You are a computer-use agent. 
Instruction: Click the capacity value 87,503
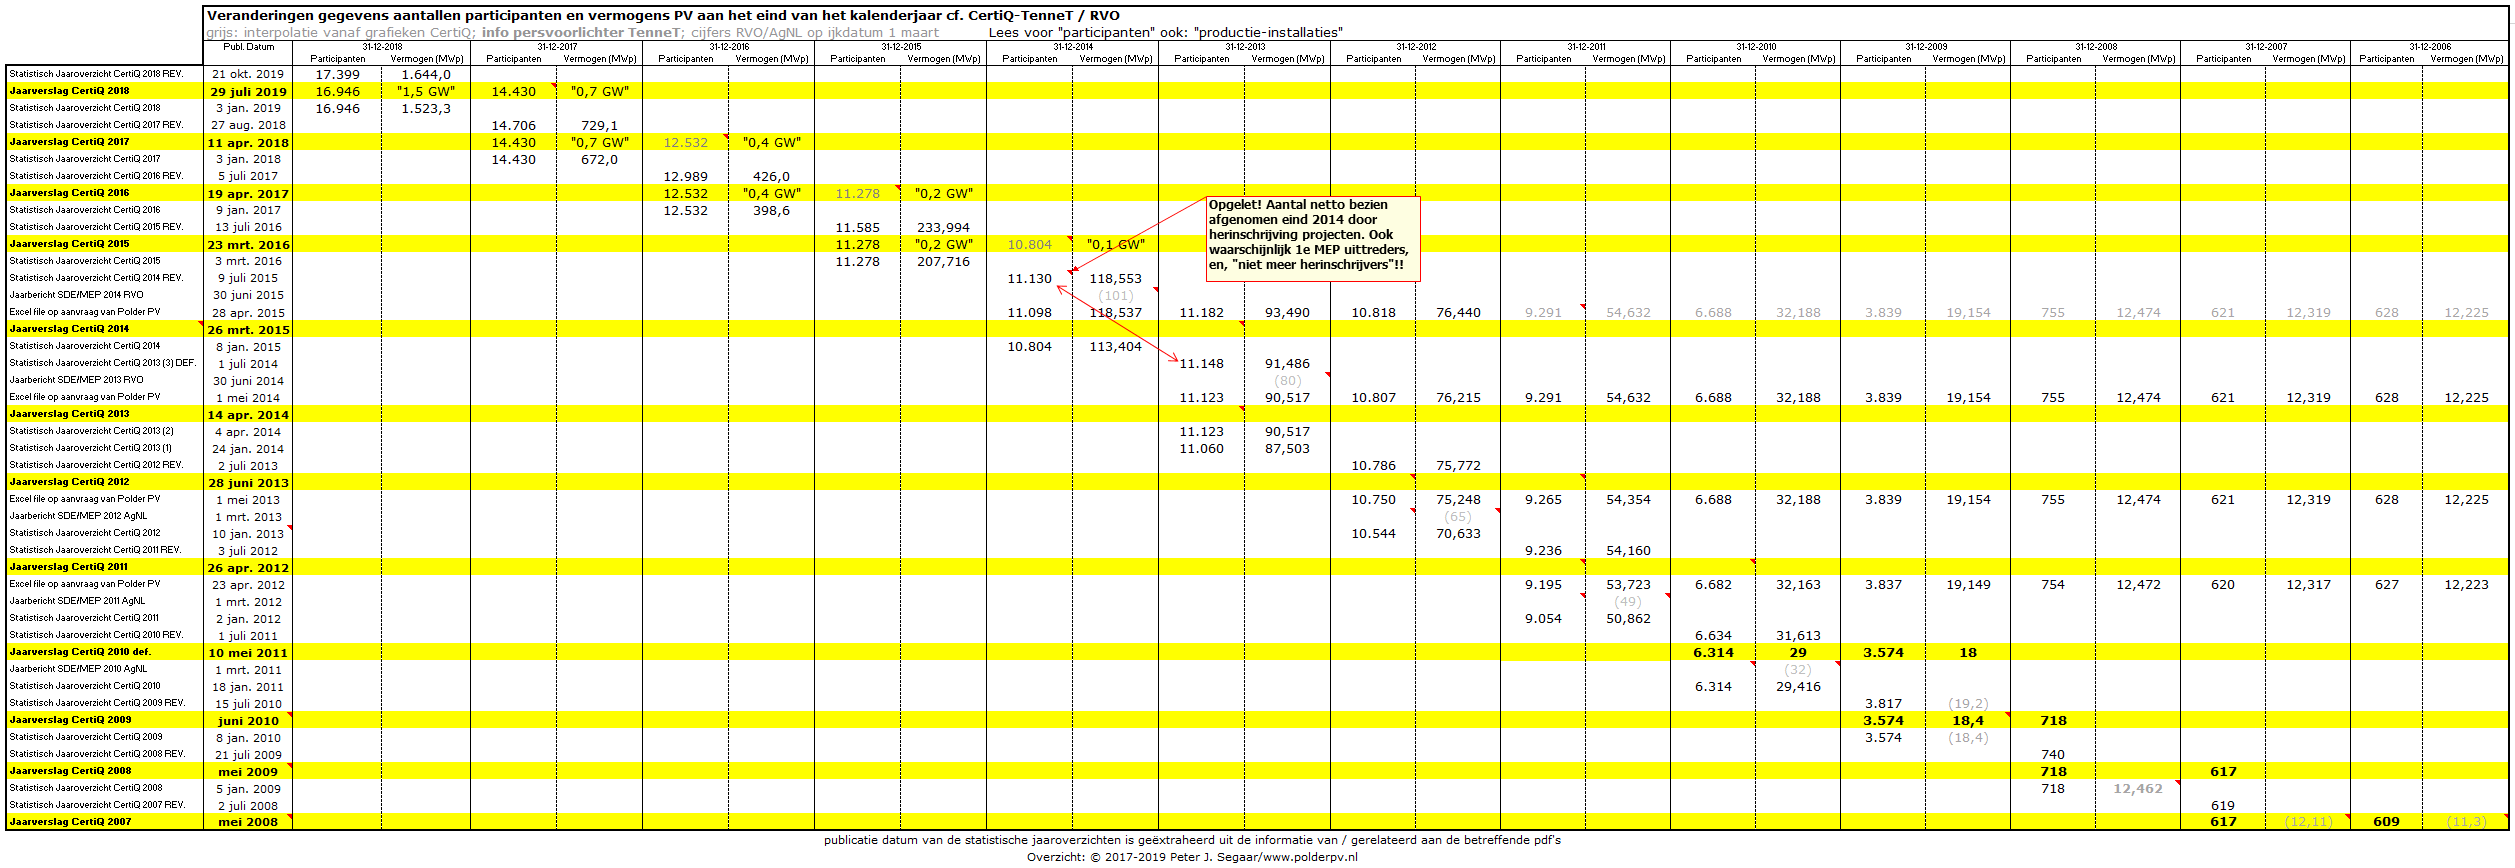point(1288,448)
